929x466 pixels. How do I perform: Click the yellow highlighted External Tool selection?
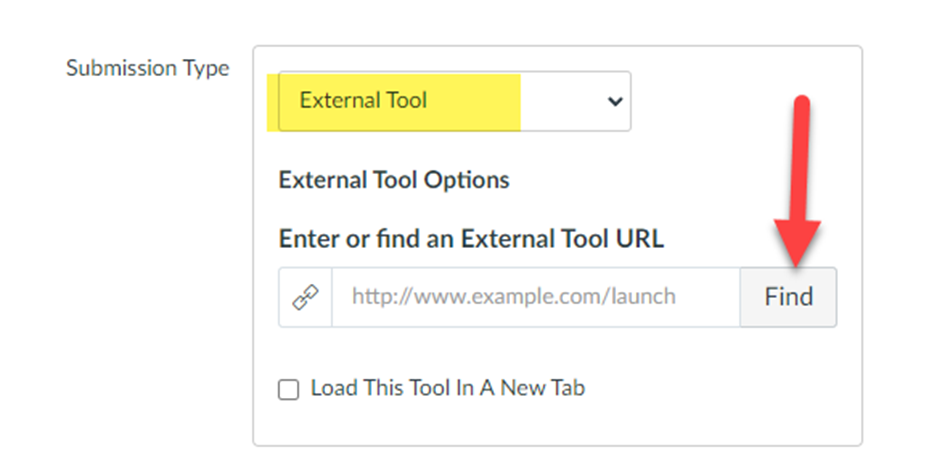(x=398, y=101)
